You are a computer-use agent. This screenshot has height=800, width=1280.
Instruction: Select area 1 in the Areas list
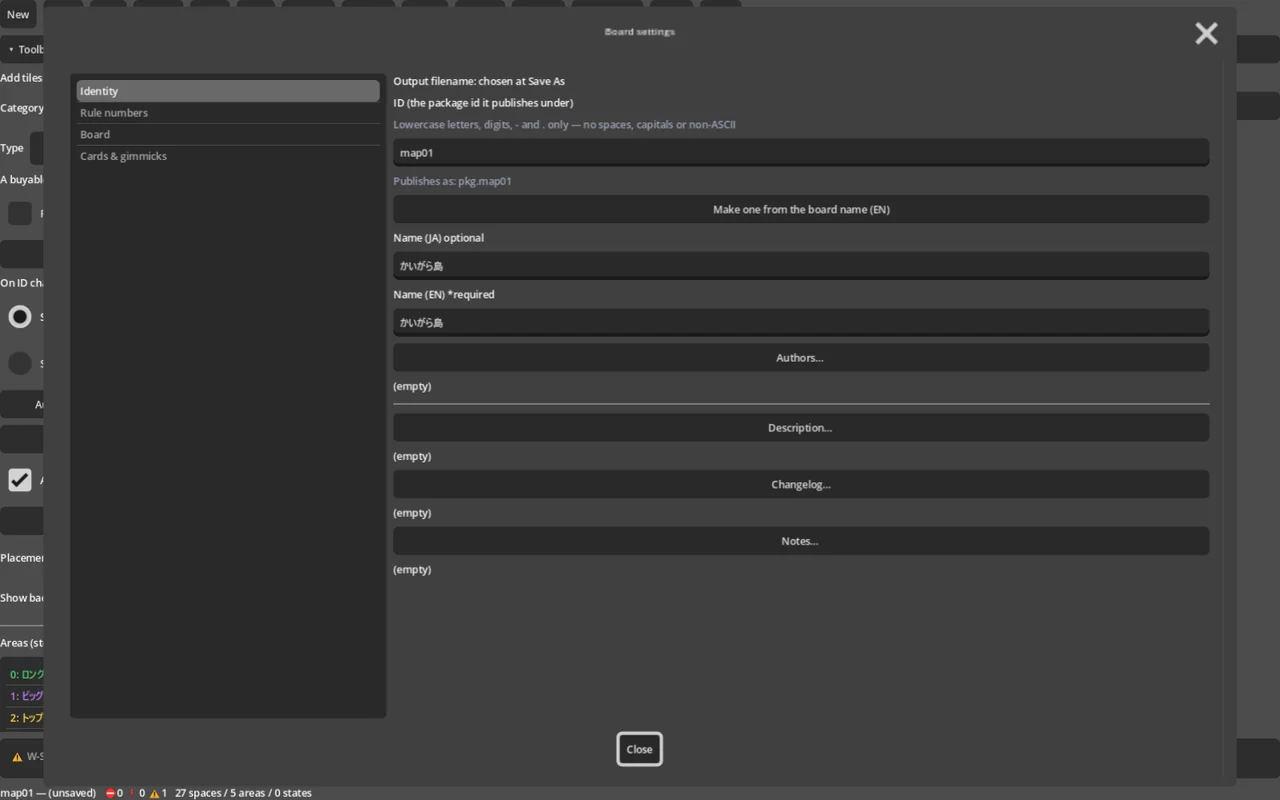(26, 696)
